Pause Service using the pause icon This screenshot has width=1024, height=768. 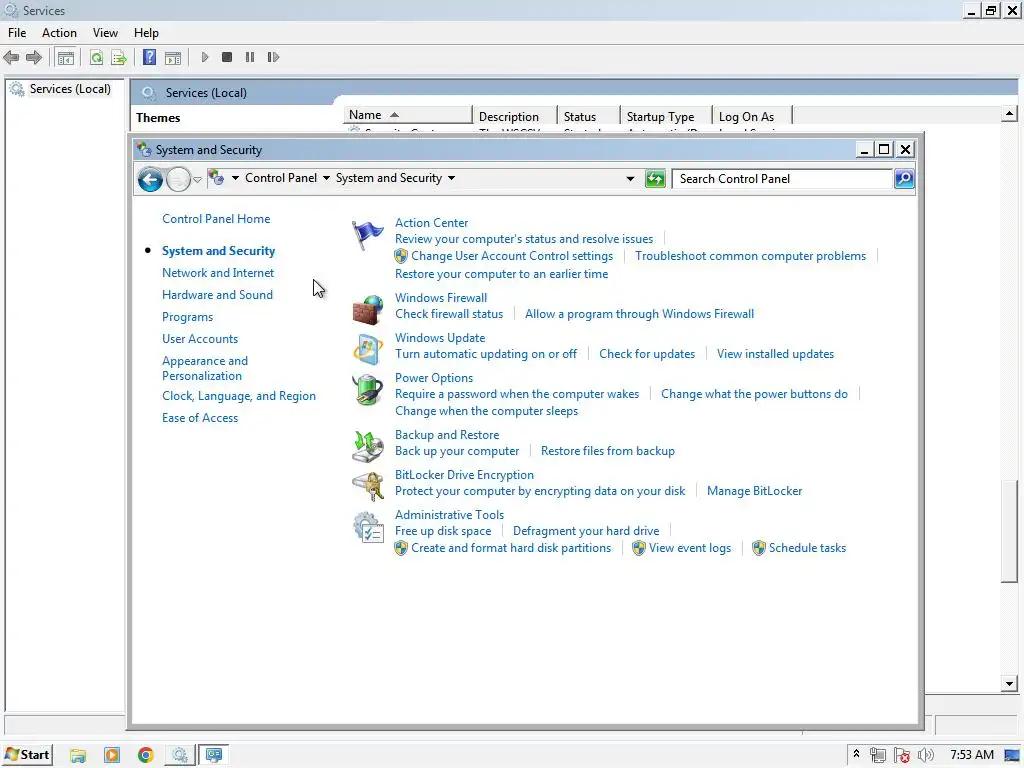coord(249,57)
